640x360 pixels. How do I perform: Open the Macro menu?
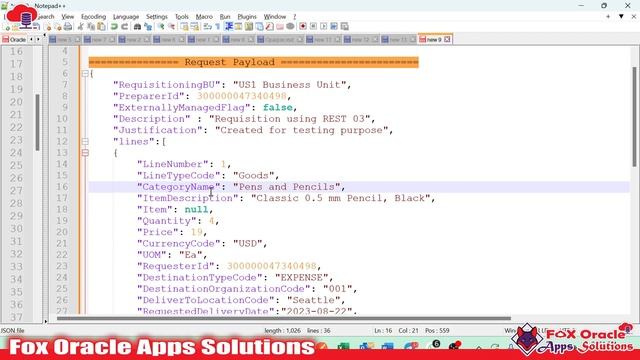pyautogui.click(x=204, y=17)
